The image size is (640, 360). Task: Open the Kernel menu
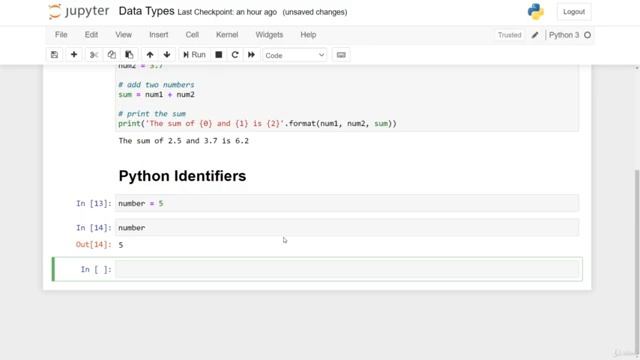[x=227, y=35]
